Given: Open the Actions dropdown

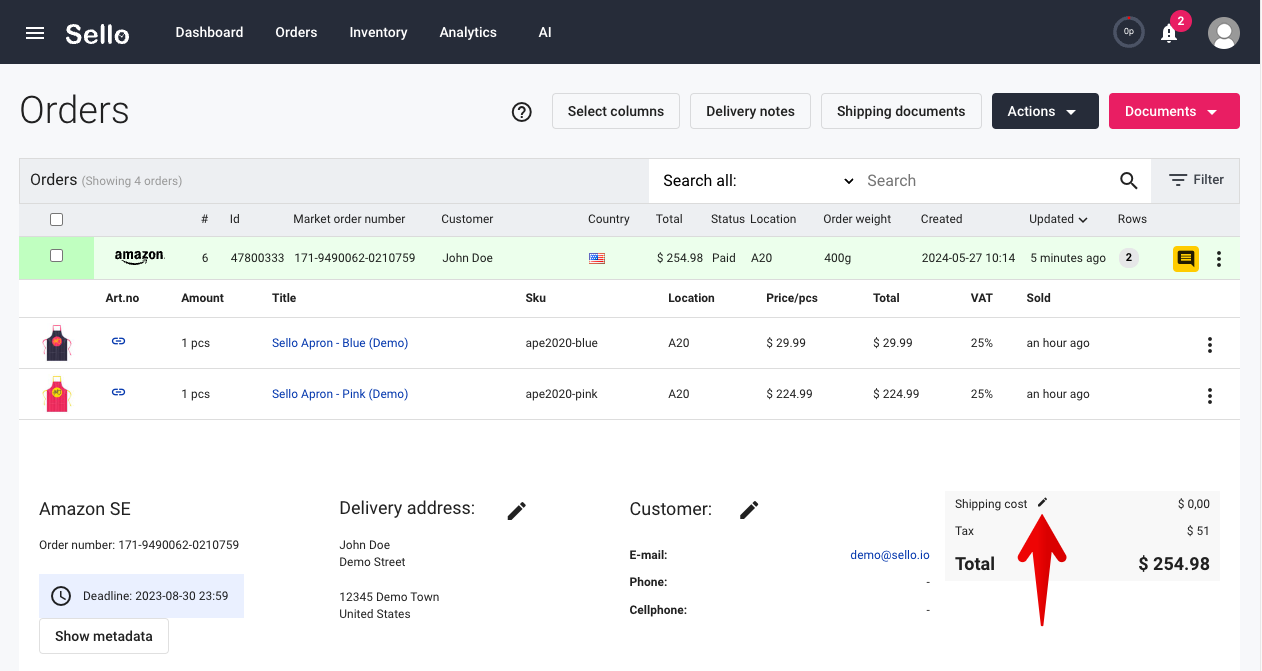Looking at the screenshot, I should 1045,111.
